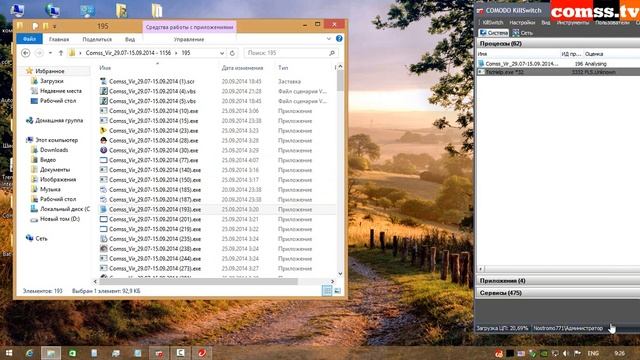Switch to Сеть tab in KillSwitch
640x360 pixels.
pos(523,33)
